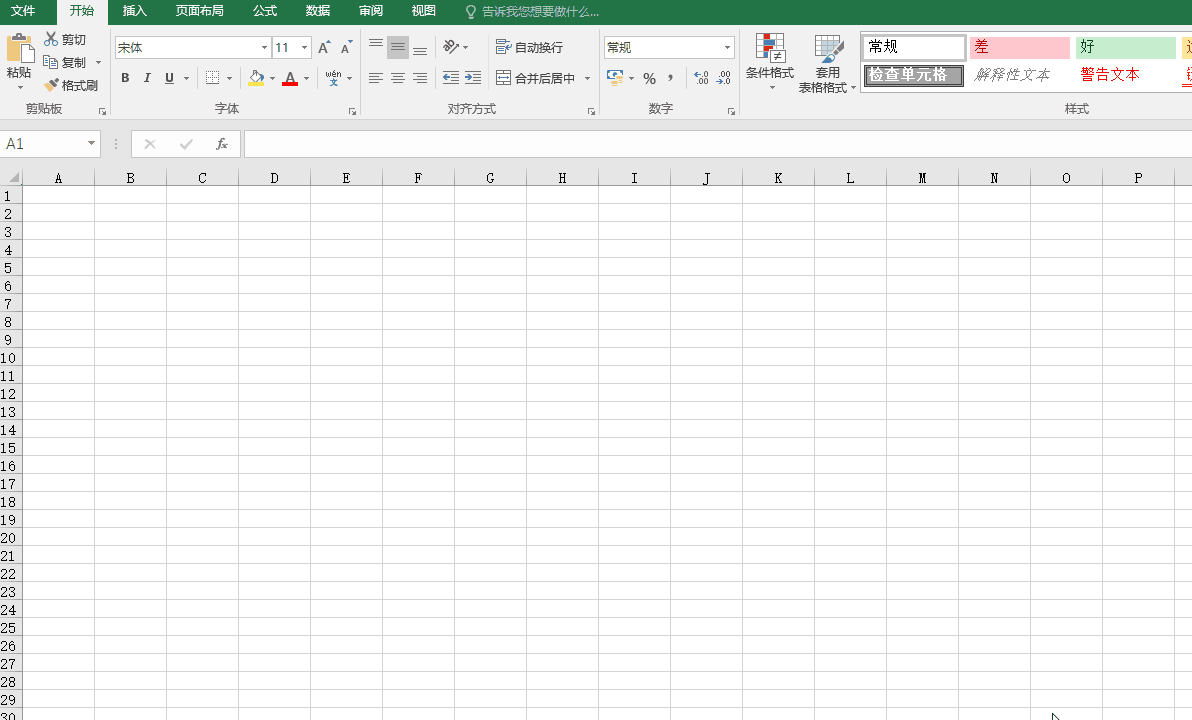Click the Tell Me search box
1192x720 pixels.
point(532,11)
